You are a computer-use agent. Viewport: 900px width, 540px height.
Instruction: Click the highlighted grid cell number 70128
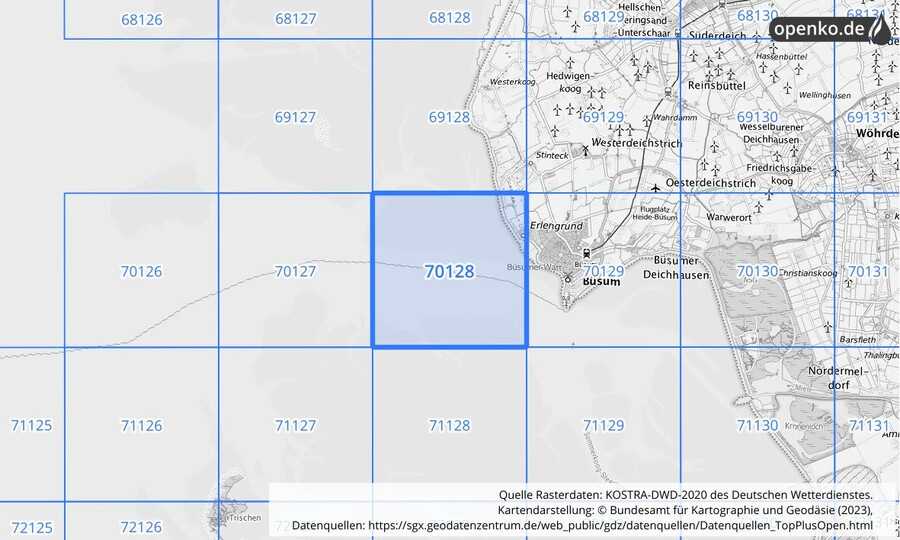tap(449, 271)
